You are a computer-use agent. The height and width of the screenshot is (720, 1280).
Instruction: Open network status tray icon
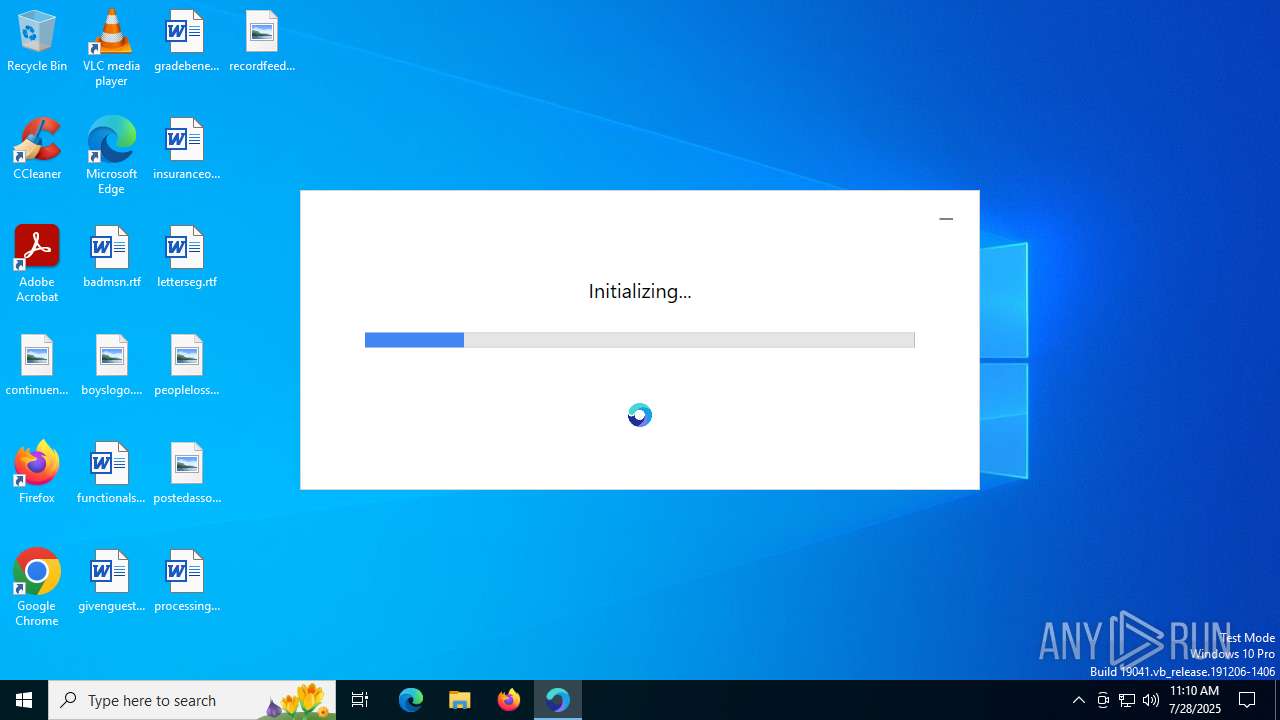pos(1127,700)
